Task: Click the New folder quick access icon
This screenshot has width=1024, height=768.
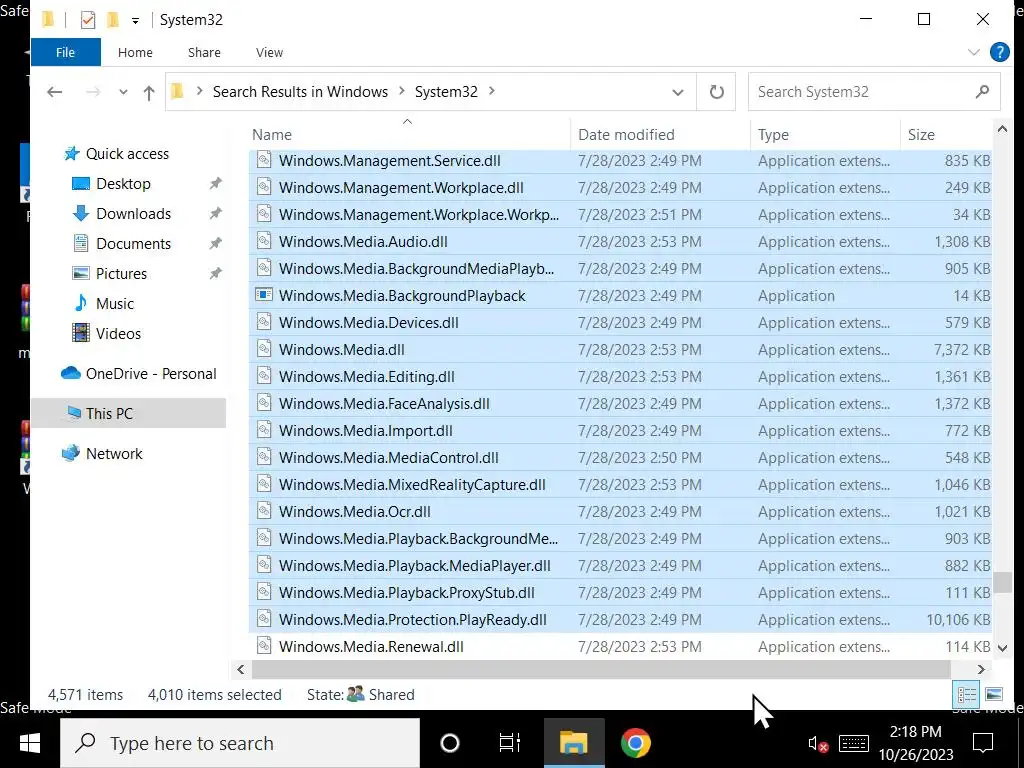Action: tap(113, 20)
